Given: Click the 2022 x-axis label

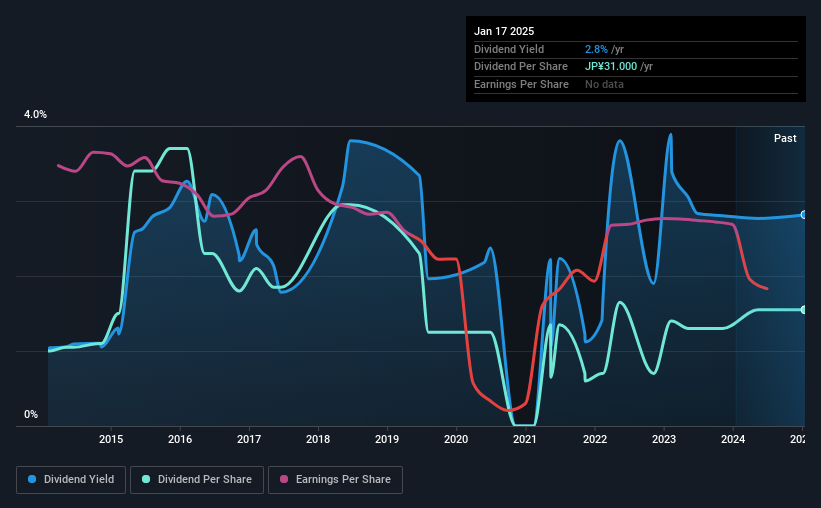Looking at the screenshot, I should pos(595,439).
